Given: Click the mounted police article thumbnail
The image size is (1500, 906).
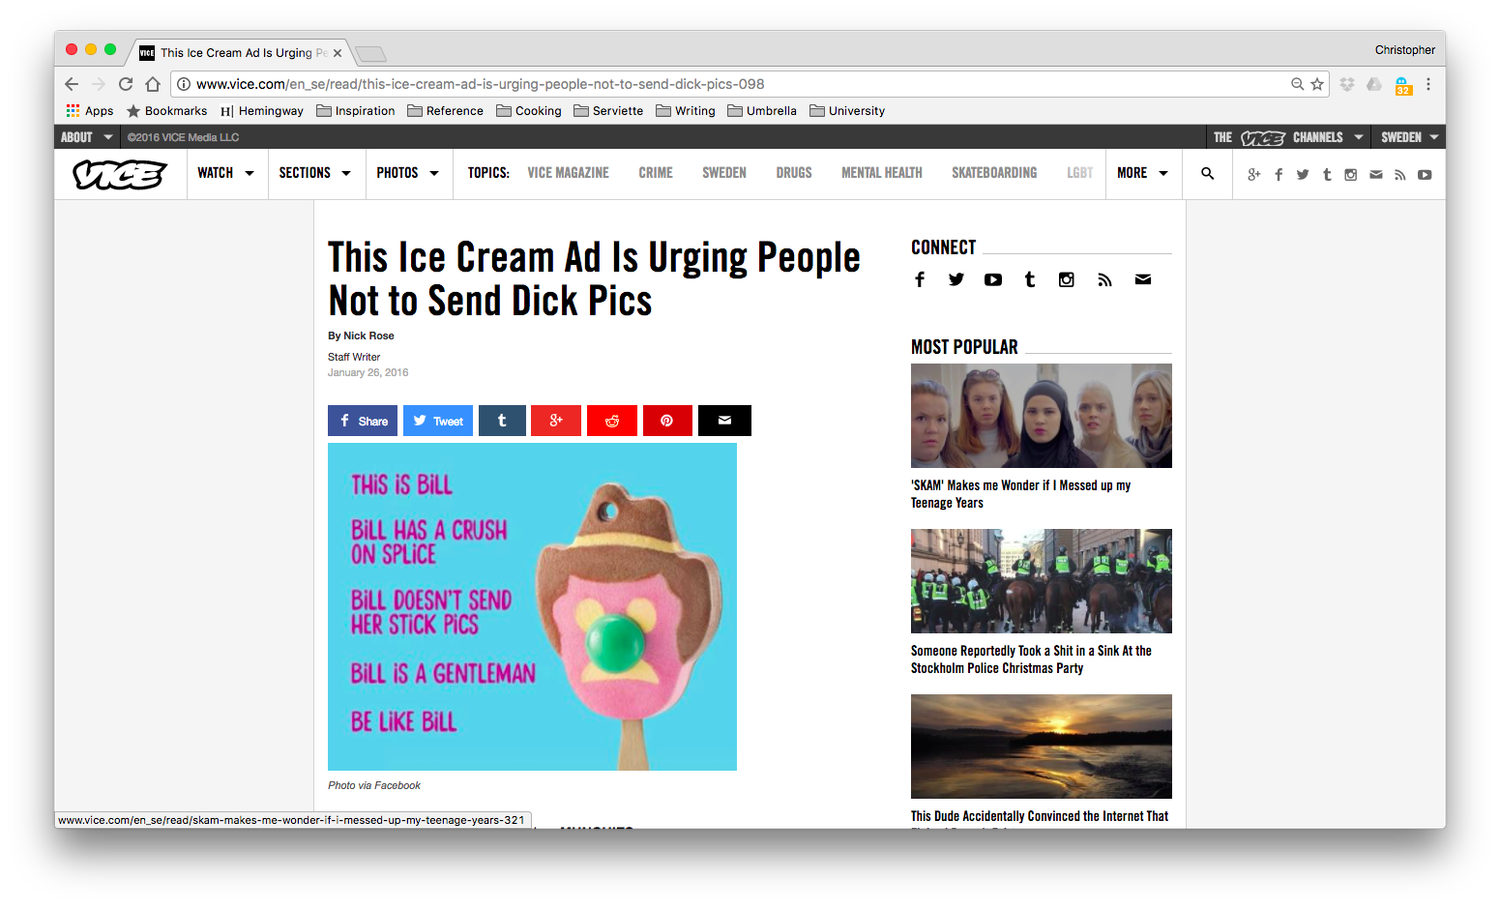Looking at the screenshot, I should [x=1041, y=581].
